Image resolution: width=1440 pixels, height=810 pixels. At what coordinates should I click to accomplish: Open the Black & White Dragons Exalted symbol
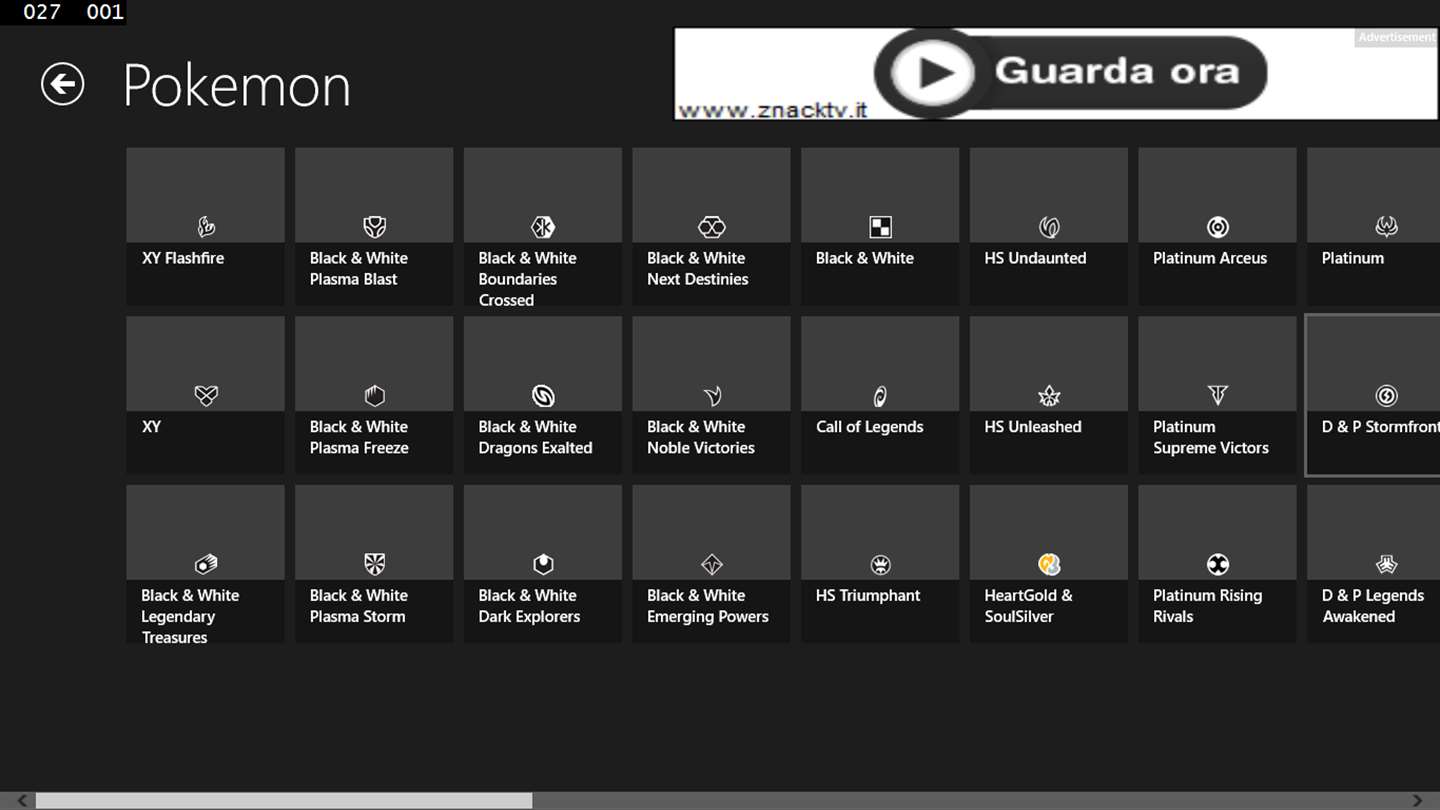[x=543, y=396]
